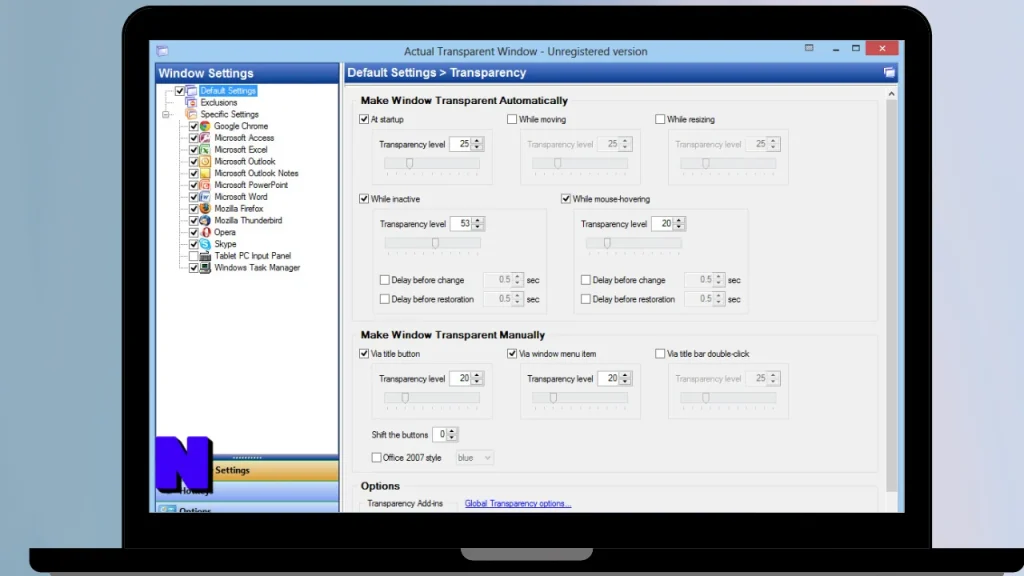Open the Office 2007 style color dropdown
This screenshot has height=576, width=1024.
(x=474, y=458)
